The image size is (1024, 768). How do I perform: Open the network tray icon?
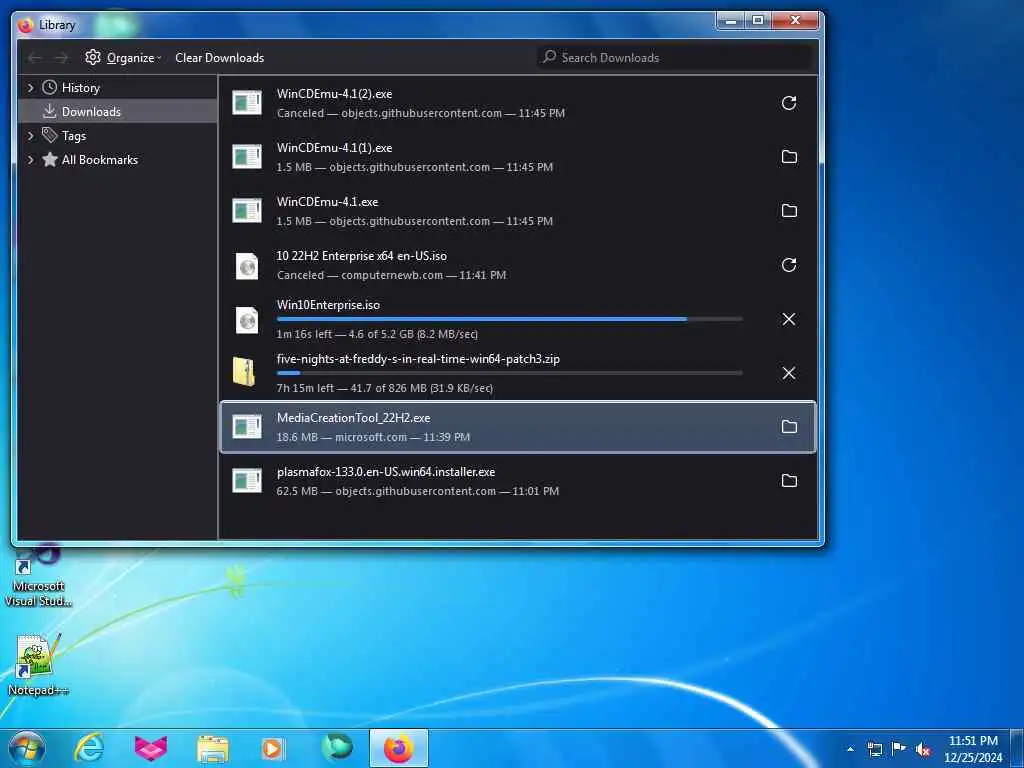point(875,749)
